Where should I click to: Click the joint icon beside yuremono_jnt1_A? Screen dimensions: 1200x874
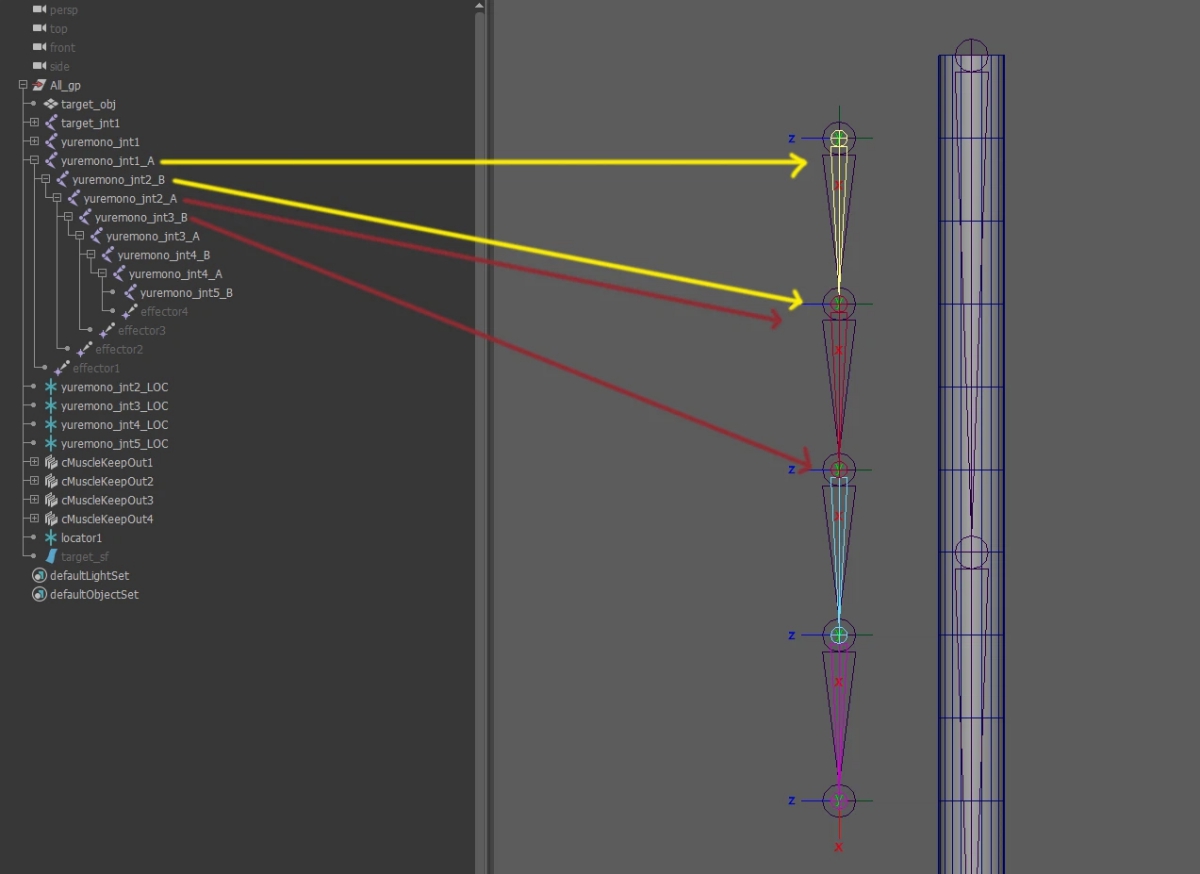[x=51, y=161]
